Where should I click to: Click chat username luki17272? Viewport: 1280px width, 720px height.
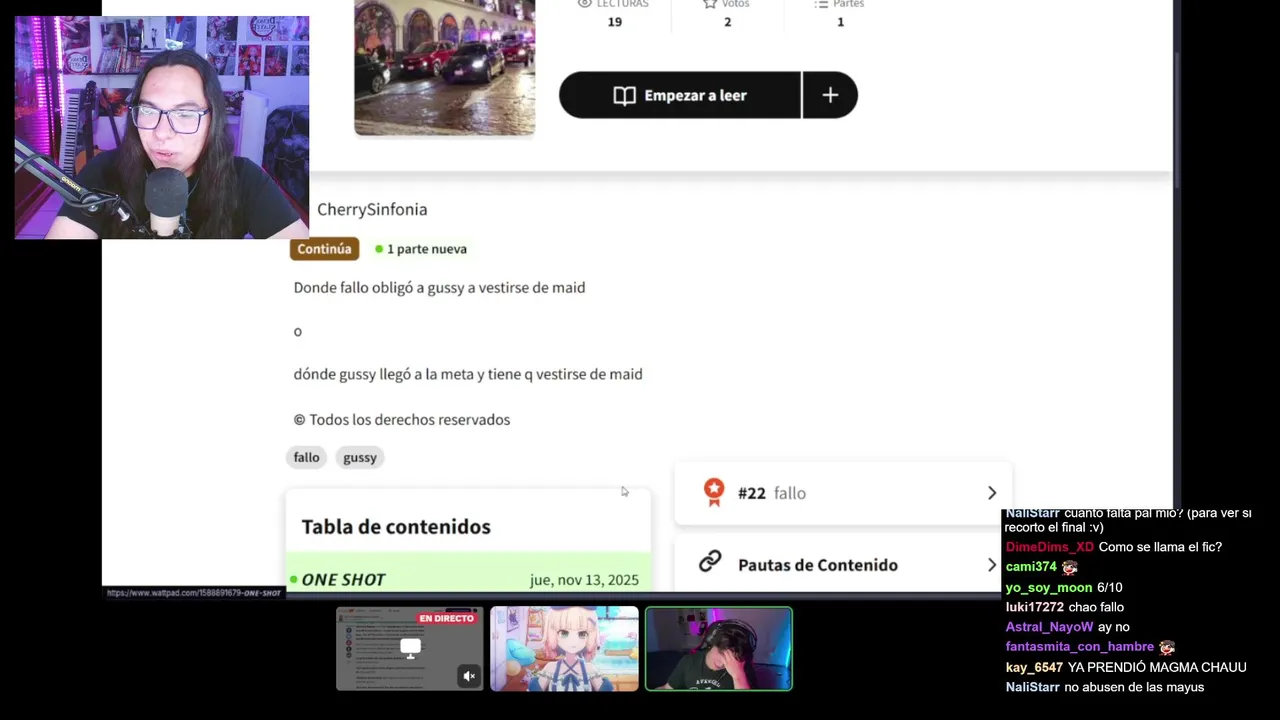click(1035, 607)
